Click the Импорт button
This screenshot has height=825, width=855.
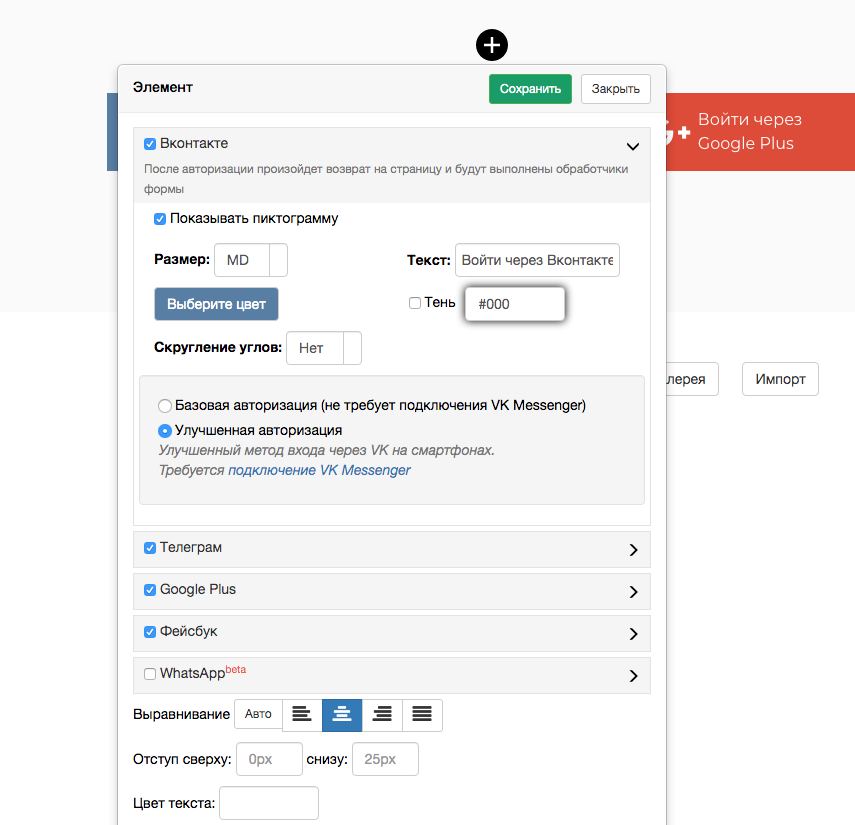pos(780,379)
